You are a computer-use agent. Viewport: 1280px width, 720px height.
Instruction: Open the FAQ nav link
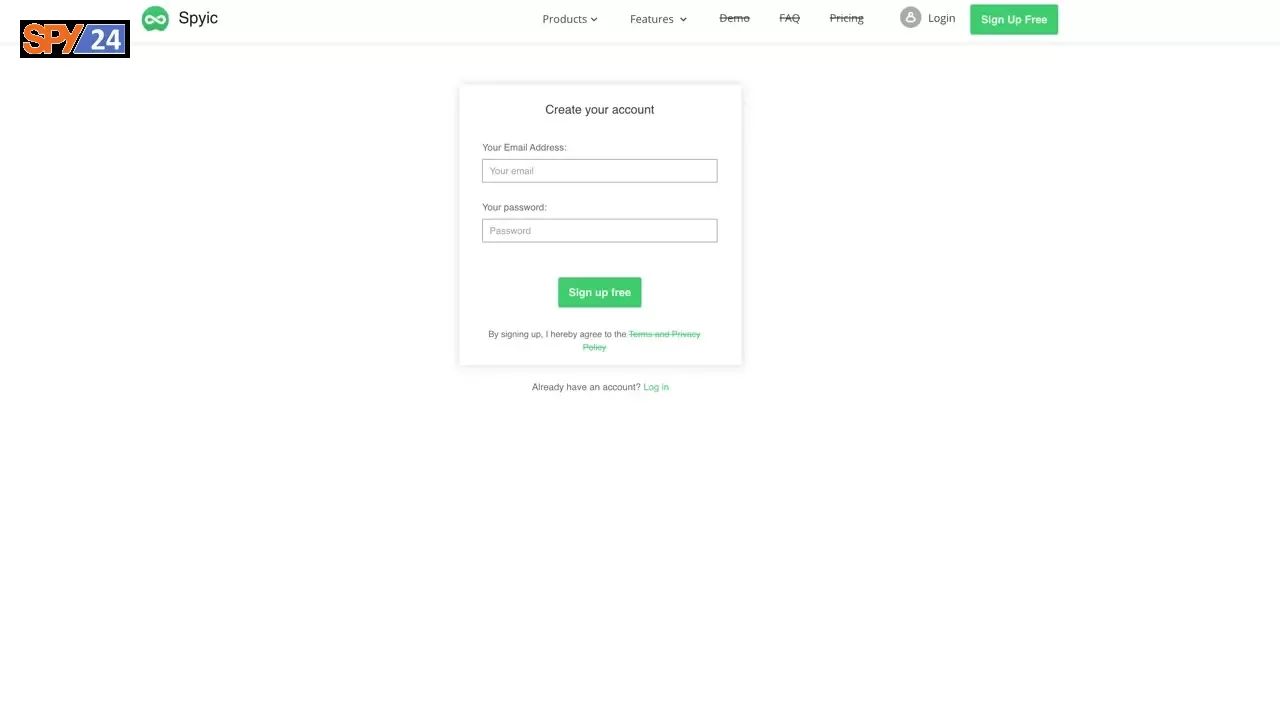pyautogui.click(x=789, y=18)
